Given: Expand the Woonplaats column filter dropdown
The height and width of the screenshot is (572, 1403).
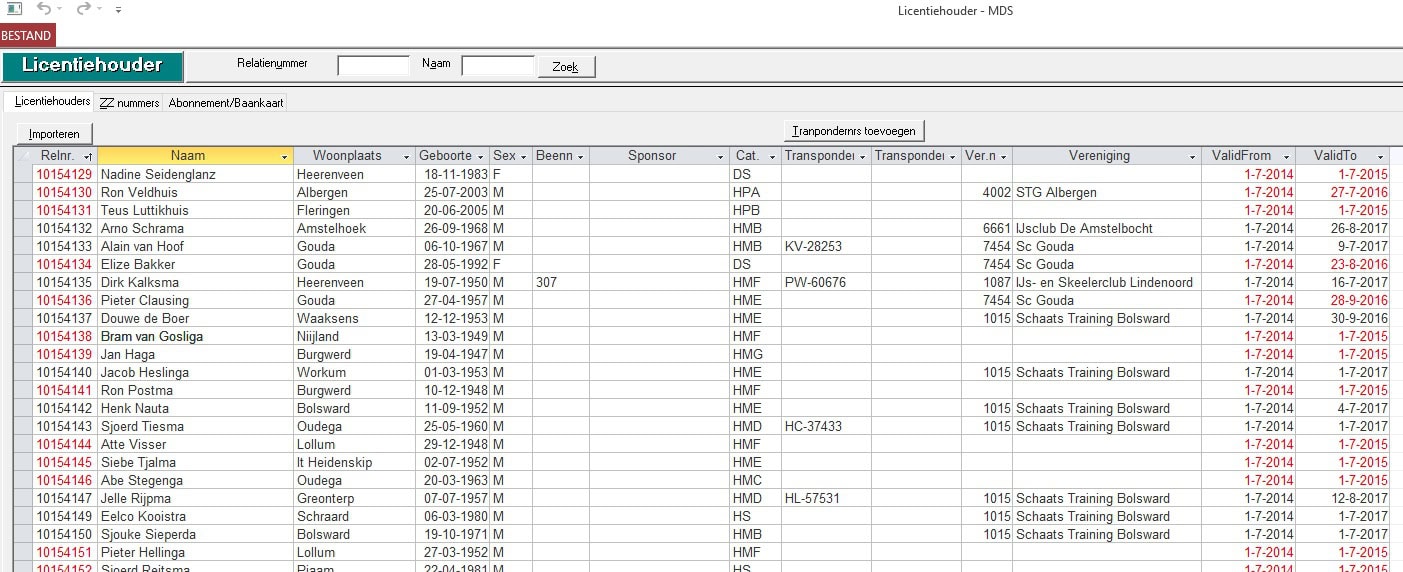Looking at the screenshot, I should click(x=406, y=157).
